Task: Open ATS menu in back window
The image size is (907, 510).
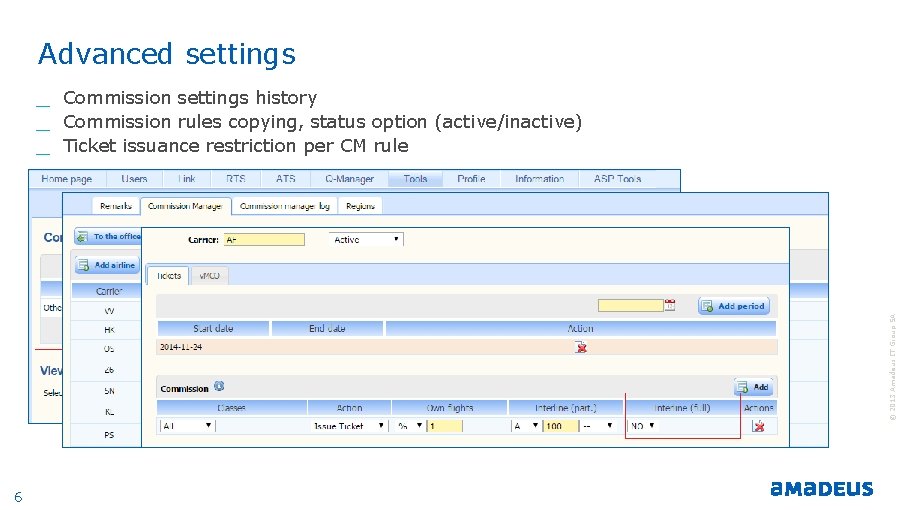Action: (285, 179)
